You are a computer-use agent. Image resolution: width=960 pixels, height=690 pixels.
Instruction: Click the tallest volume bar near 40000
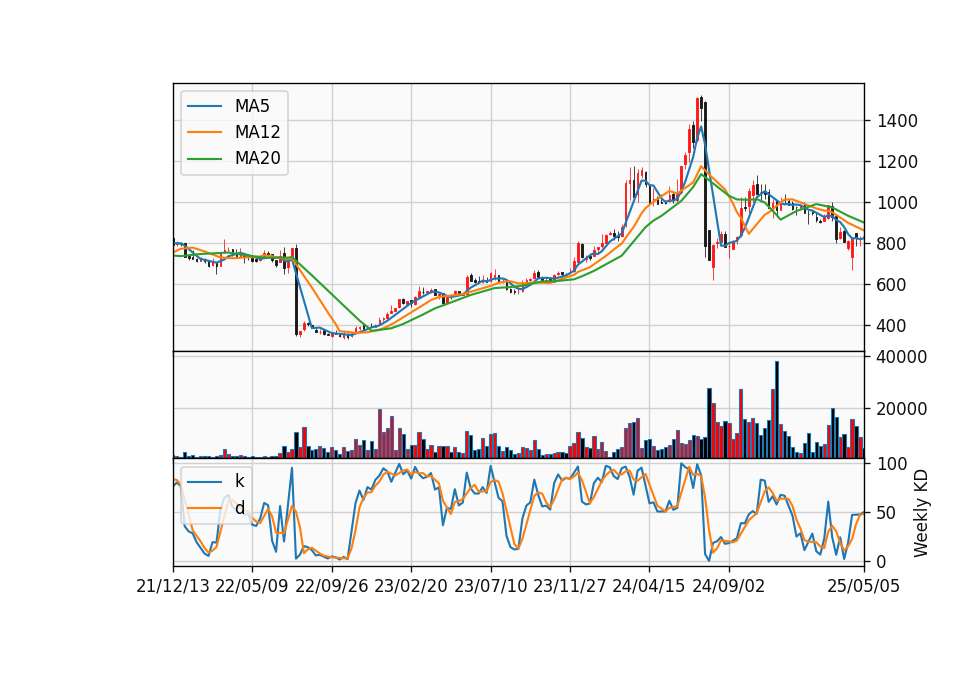[777, 410]
